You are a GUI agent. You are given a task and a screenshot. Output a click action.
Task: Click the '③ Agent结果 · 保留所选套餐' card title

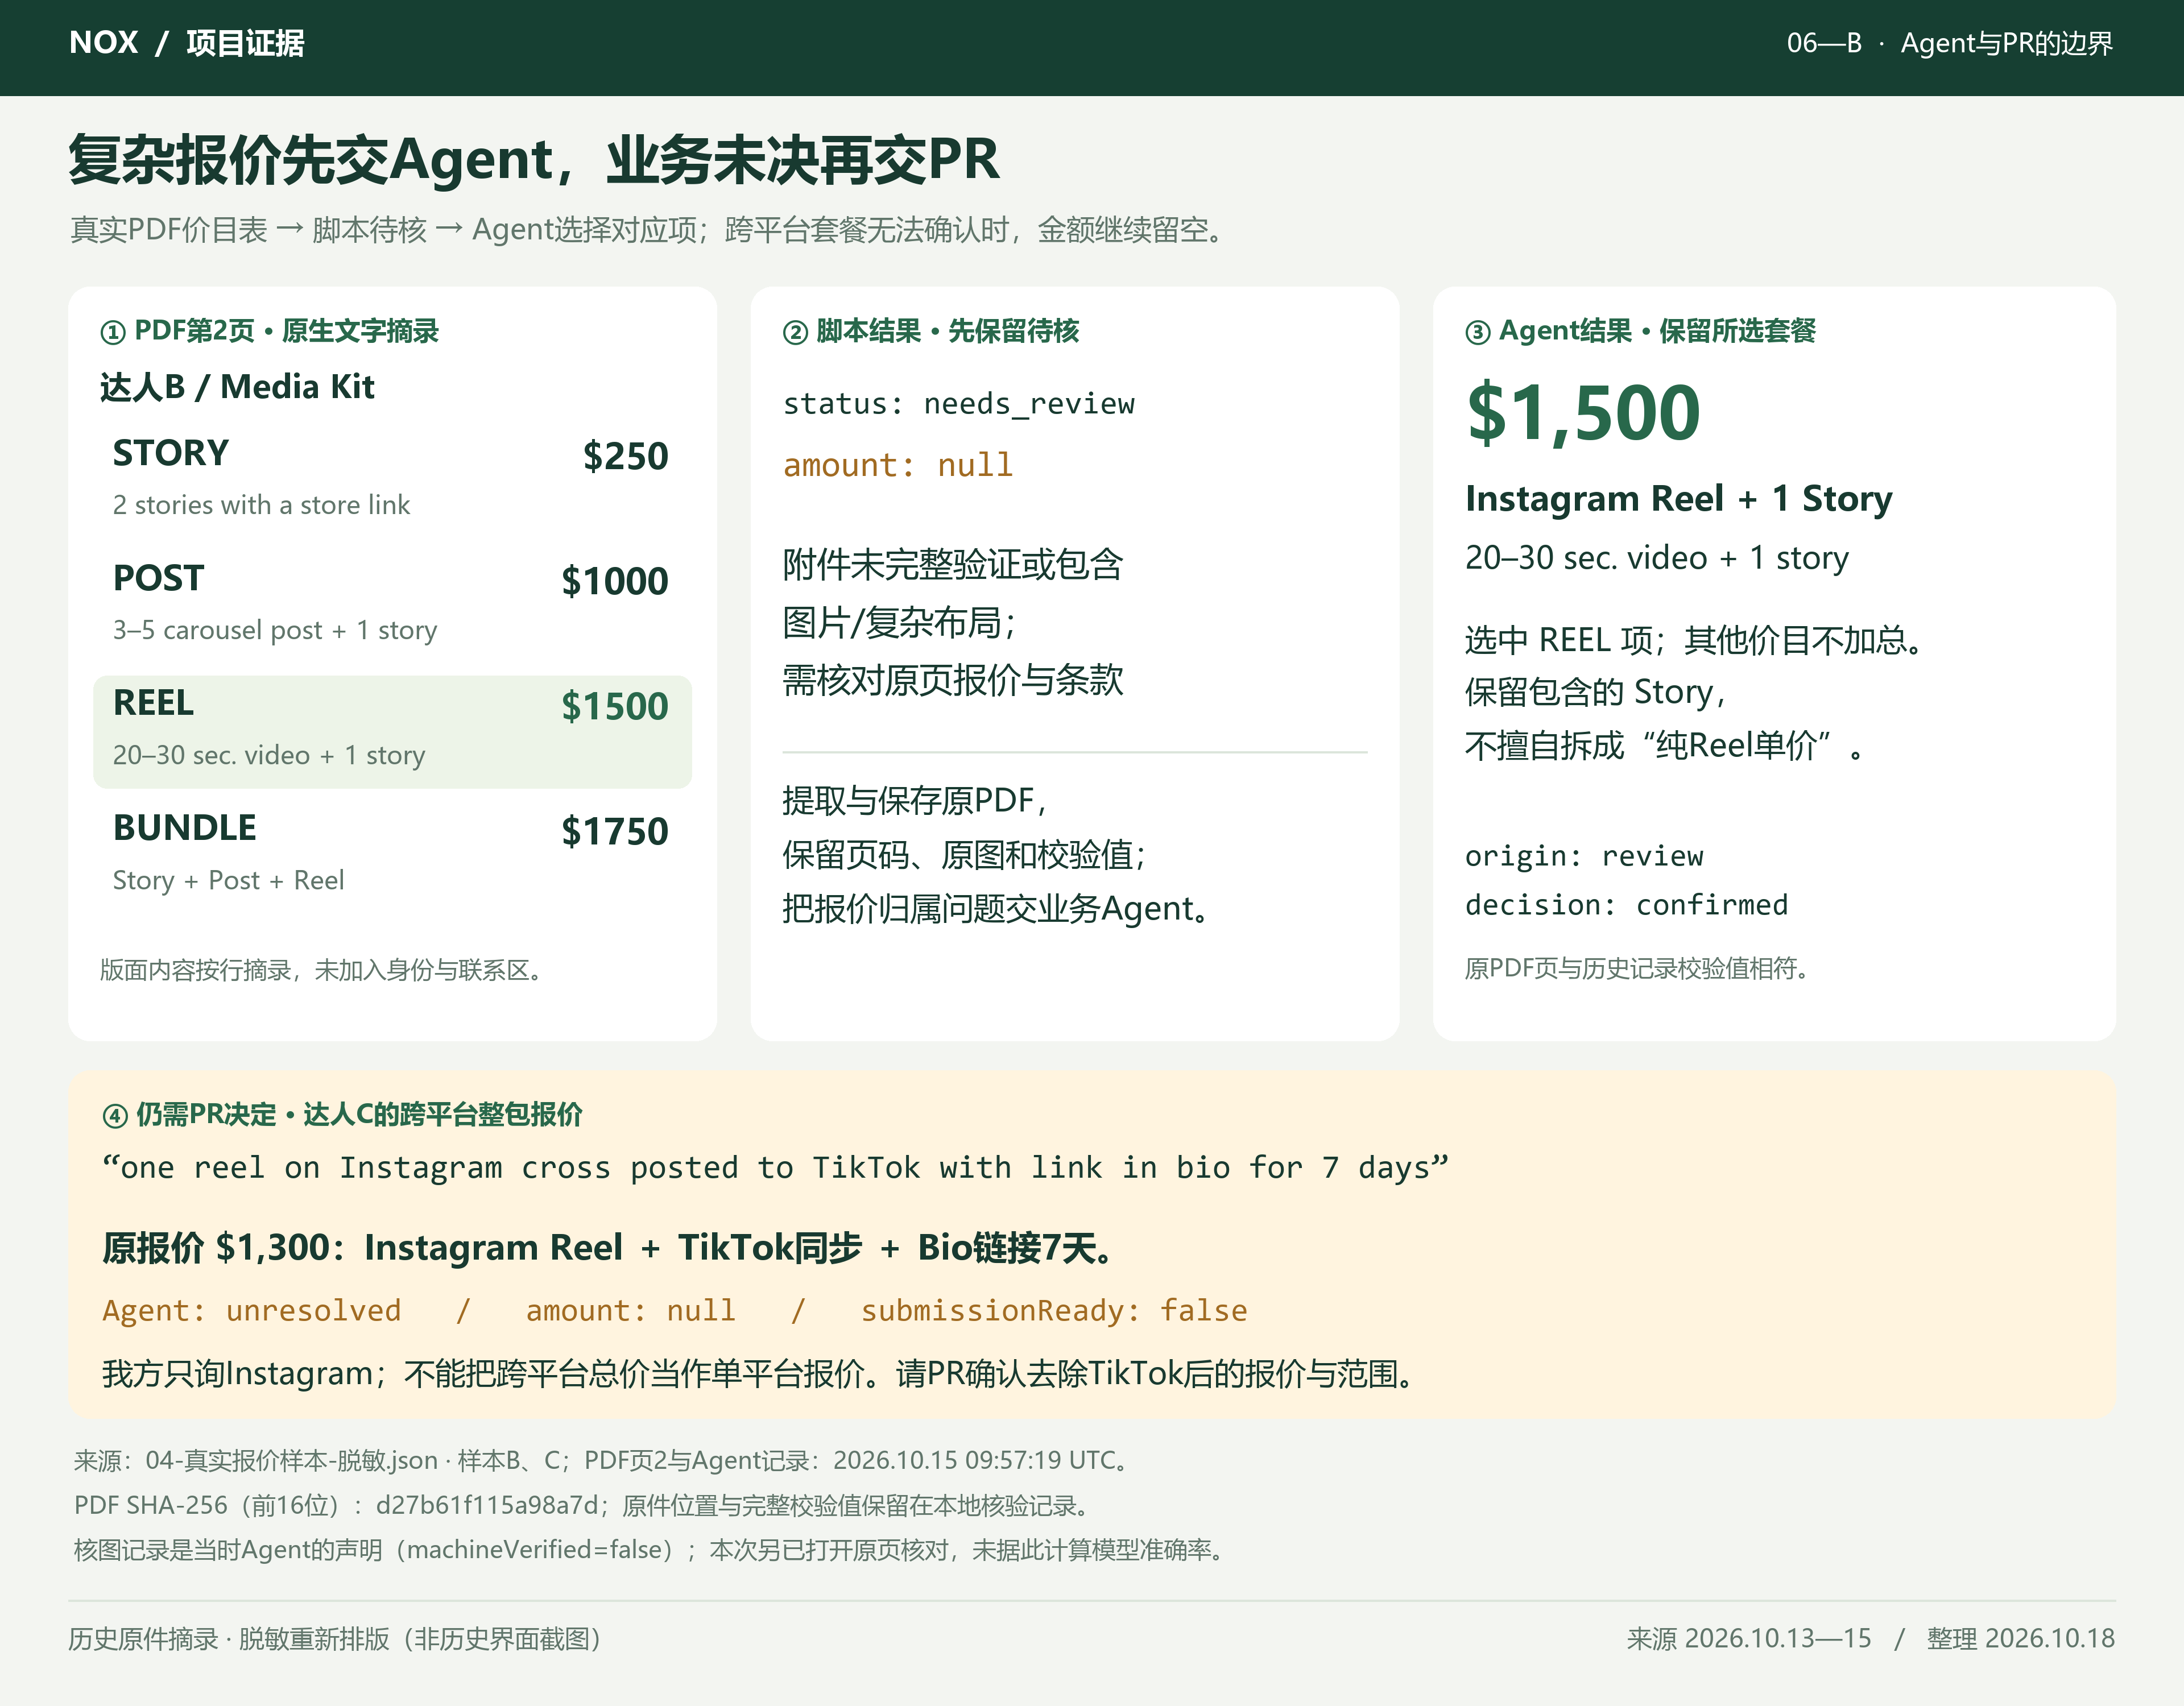[1640, 331]
